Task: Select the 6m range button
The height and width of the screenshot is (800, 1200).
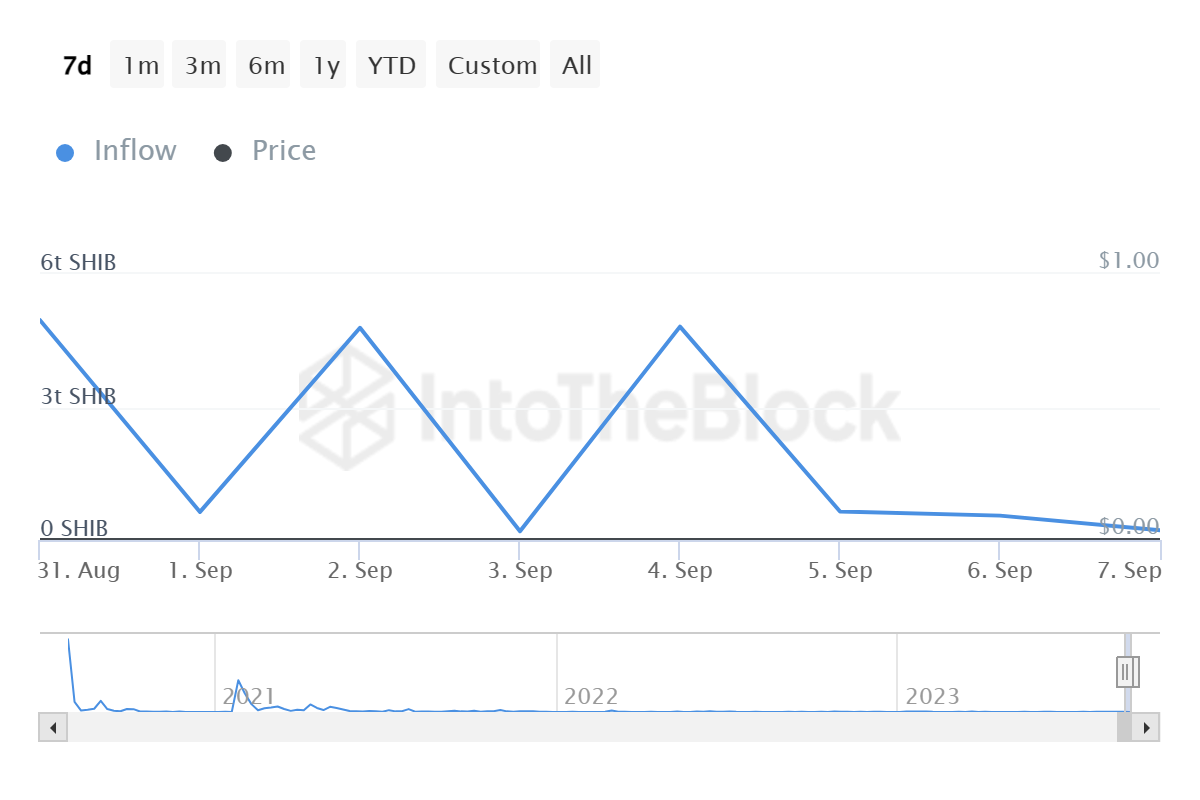Action: click(266, 65)
